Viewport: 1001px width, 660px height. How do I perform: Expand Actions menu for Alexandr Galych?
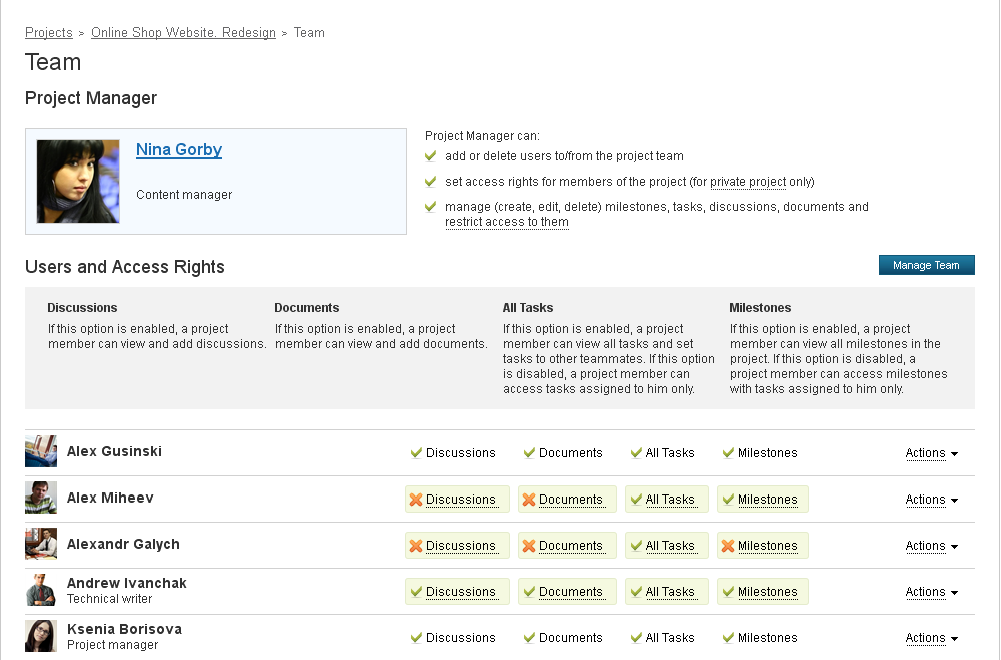click(x=931, y=546)
